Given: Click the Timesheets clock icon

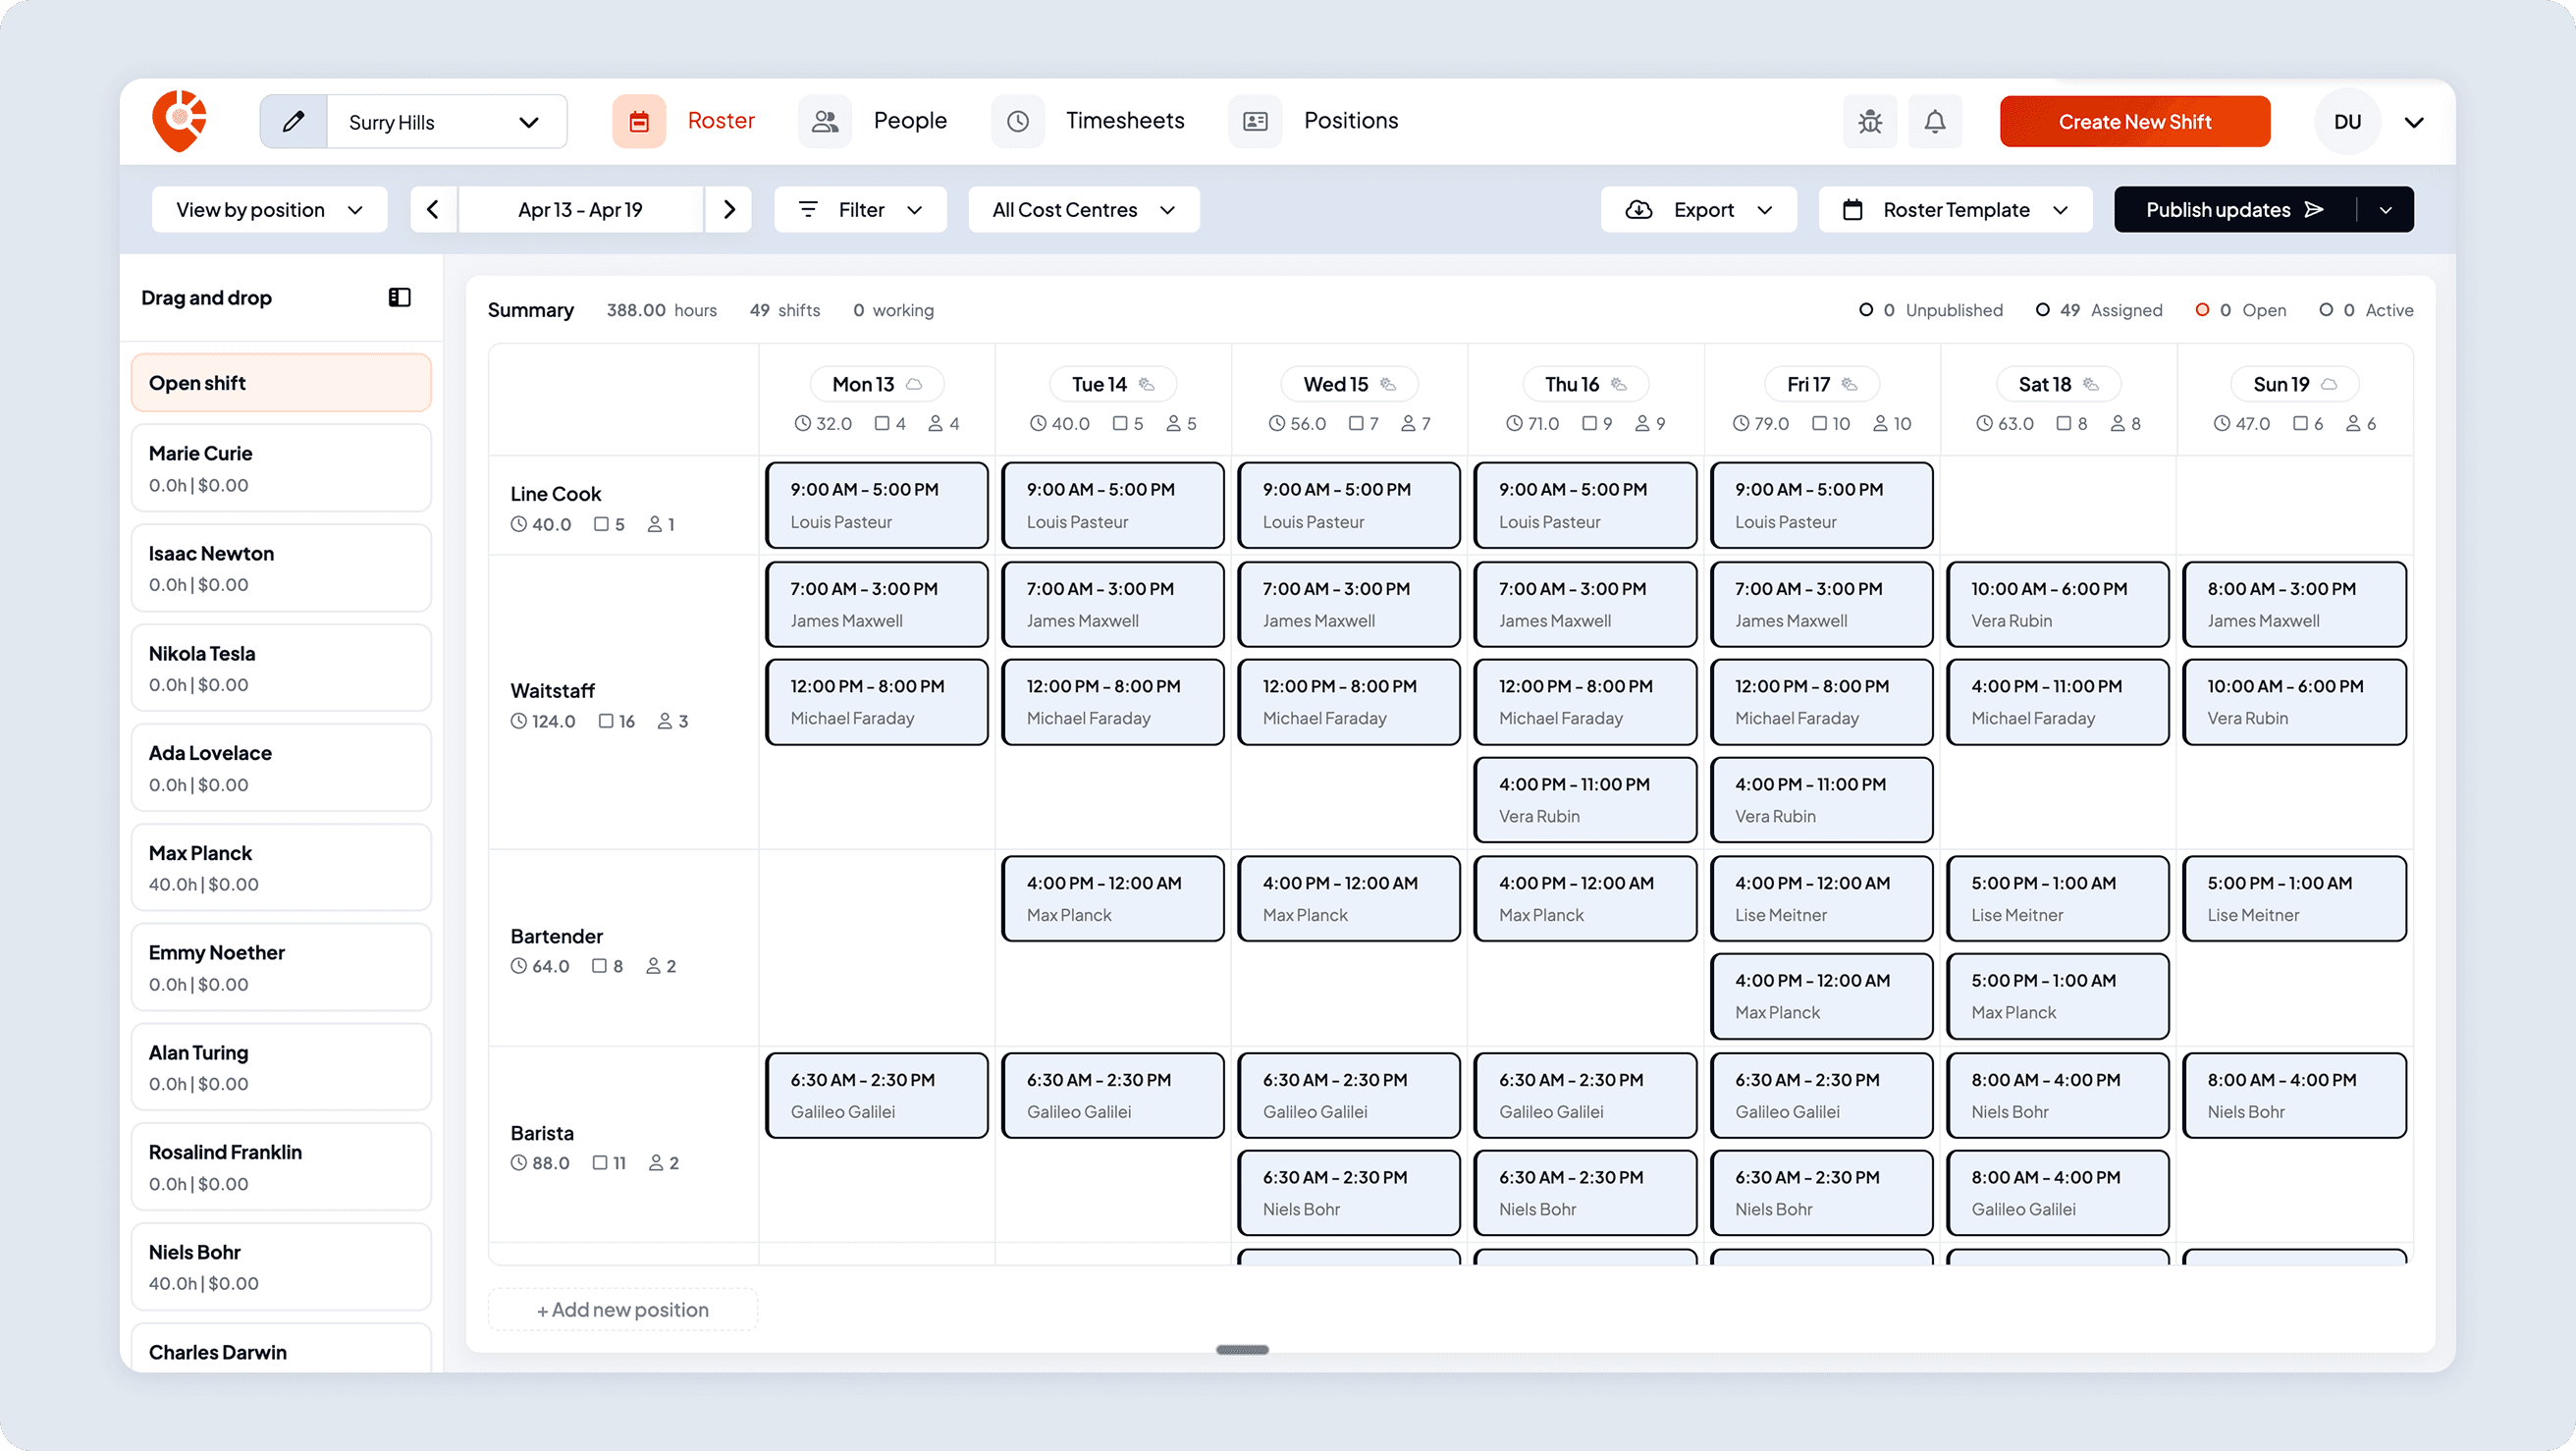Looking at the screenshot, I should 1018,121.
